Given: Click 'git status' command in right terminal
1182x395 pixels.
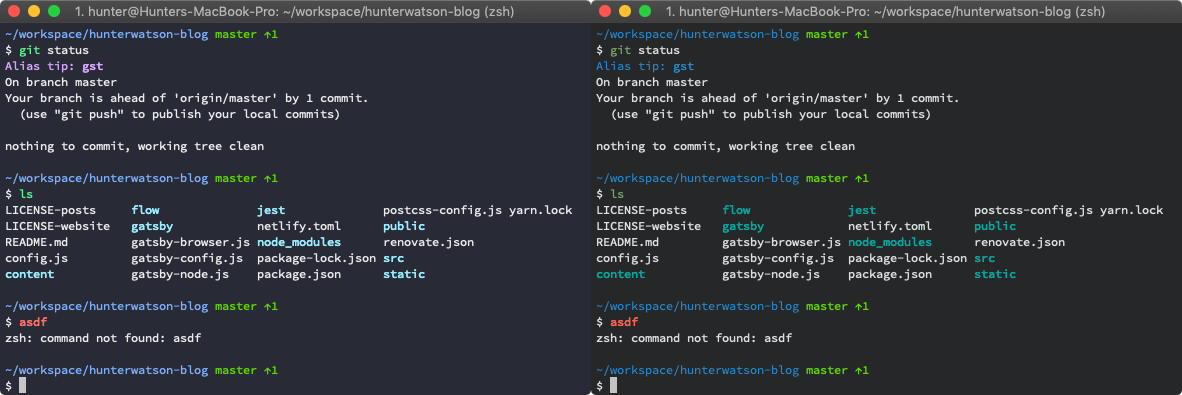Looking at the screenshot, I should [x=645, y=51].
